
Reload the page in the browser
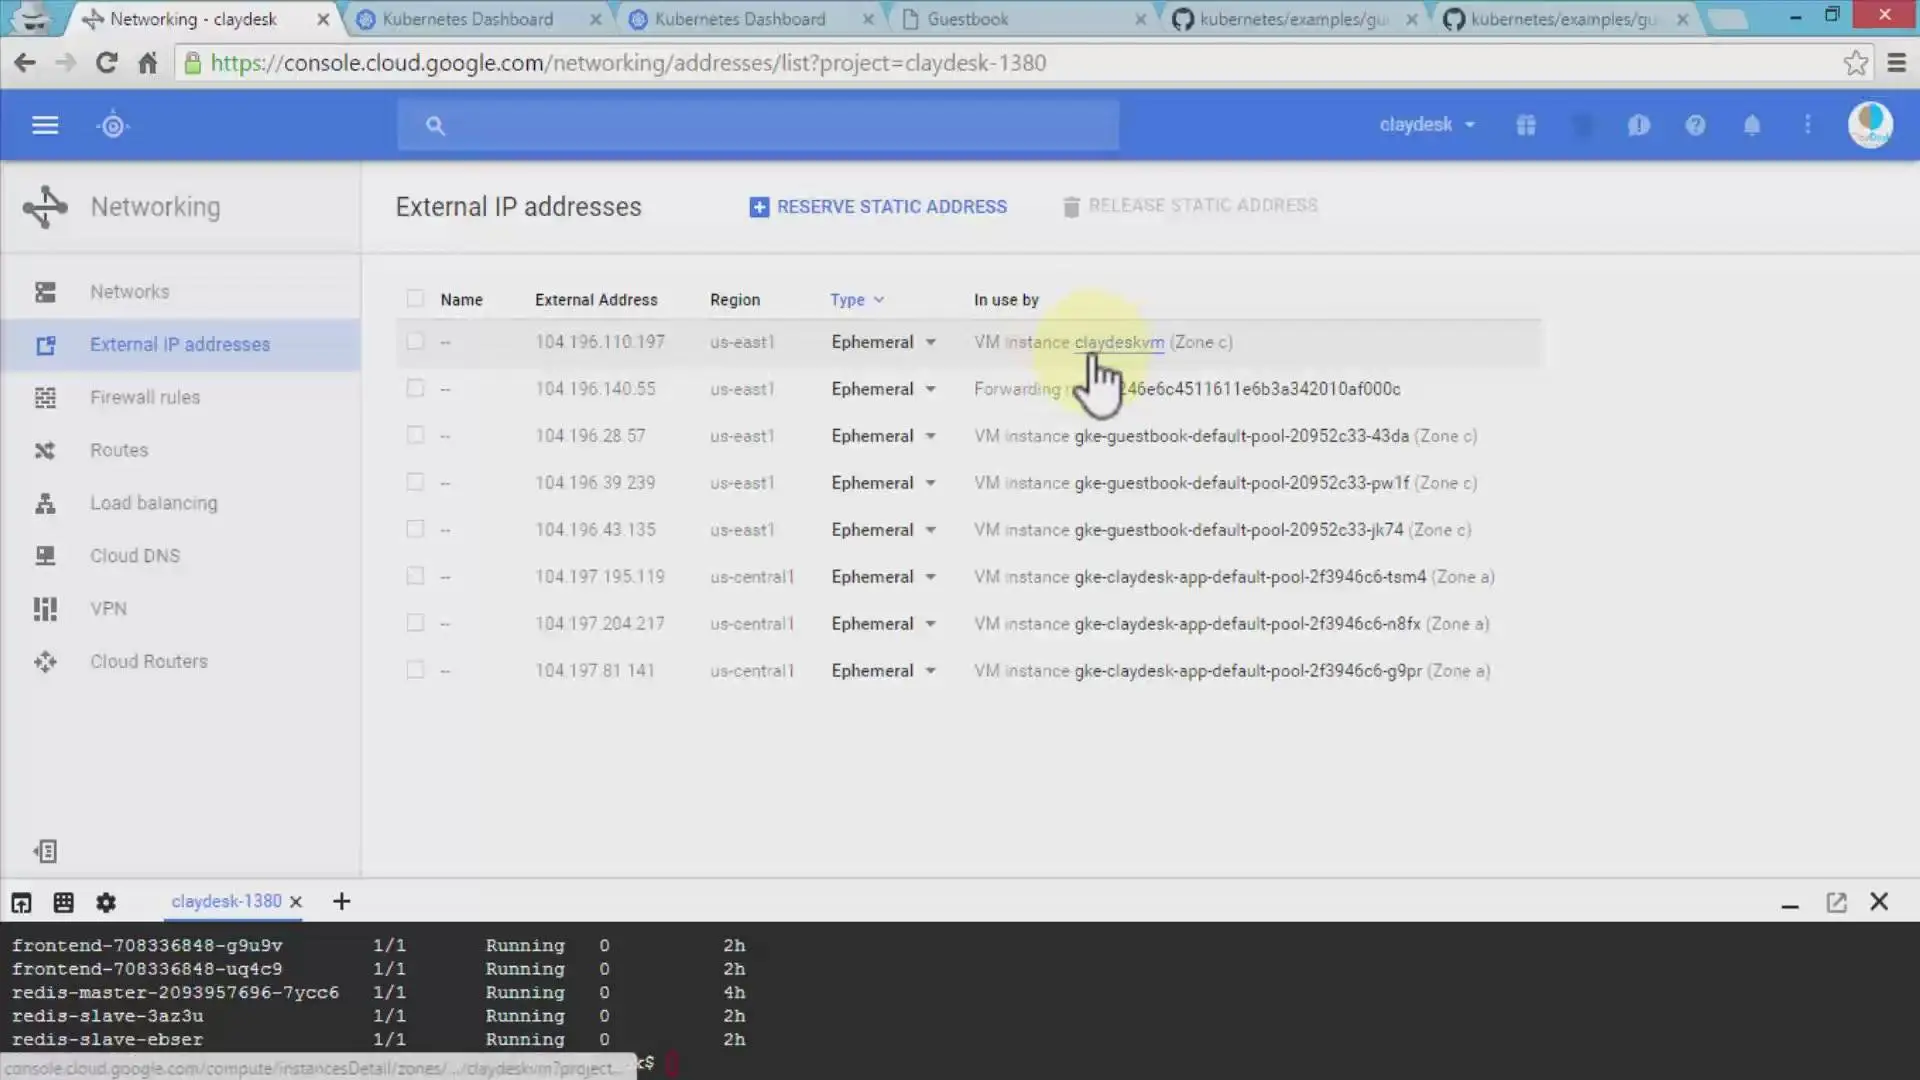(106, 63)
